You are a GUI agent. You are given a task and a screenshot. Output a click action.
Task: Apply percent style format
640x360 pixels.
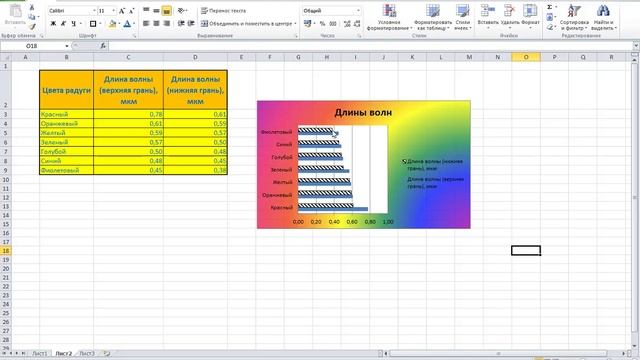[x=322, y=24]
